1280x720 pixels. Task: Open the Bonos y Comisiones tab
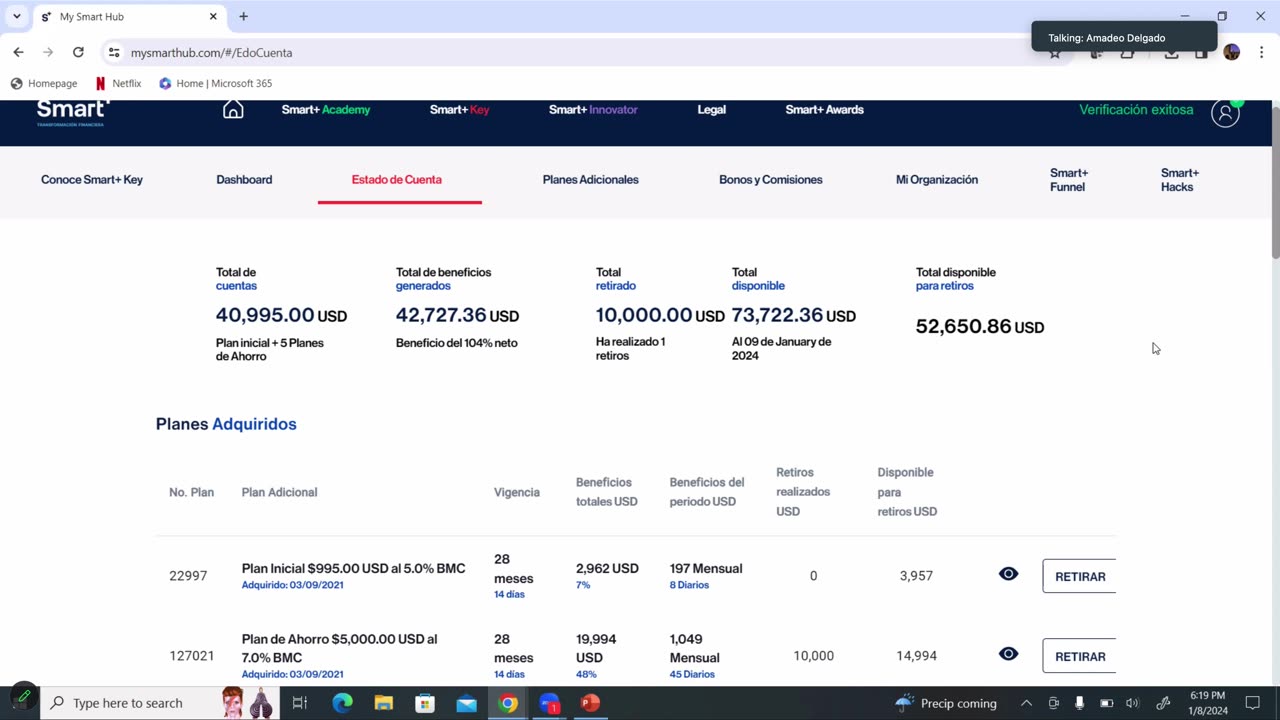[771, 180]
